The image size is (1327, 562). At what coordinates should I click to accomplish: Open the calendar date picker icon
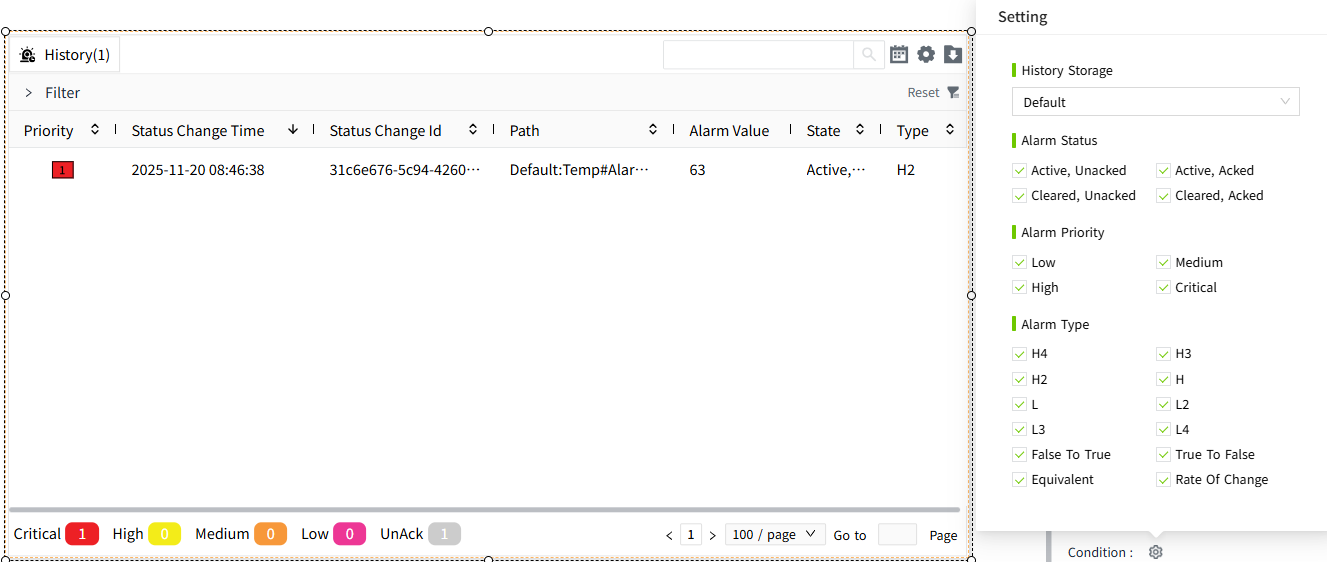899,55
